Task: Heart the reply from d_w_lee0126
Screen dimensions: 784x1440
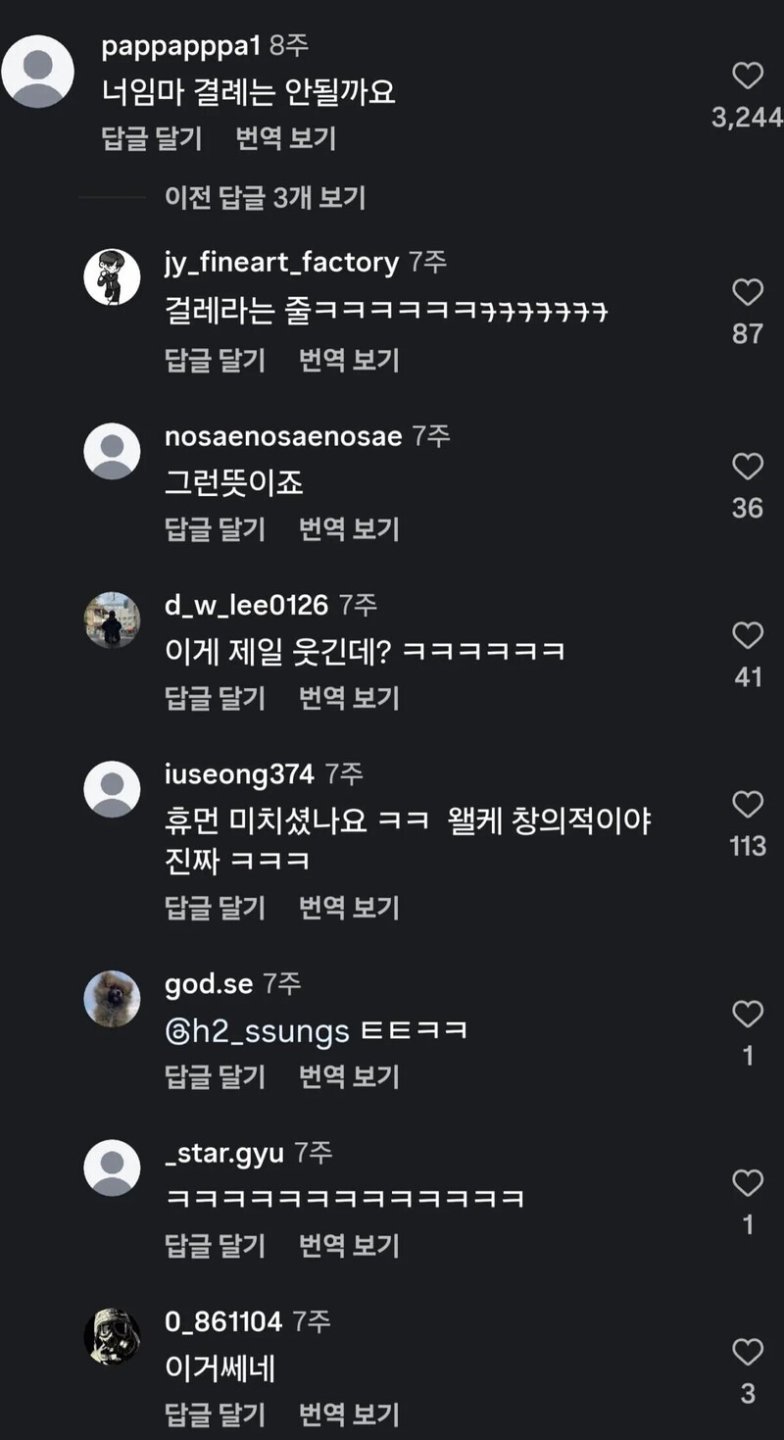Action: 747,636
